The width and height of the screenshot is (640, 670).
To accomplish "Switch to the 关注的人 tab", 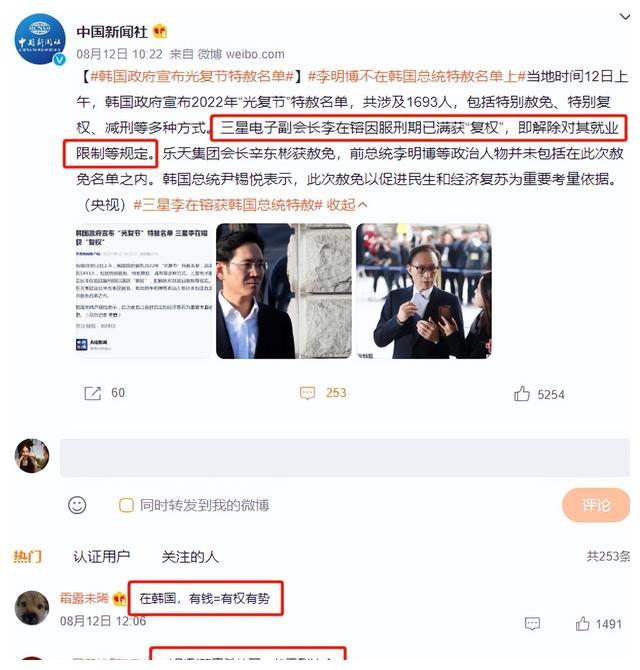I will [190, 556].
